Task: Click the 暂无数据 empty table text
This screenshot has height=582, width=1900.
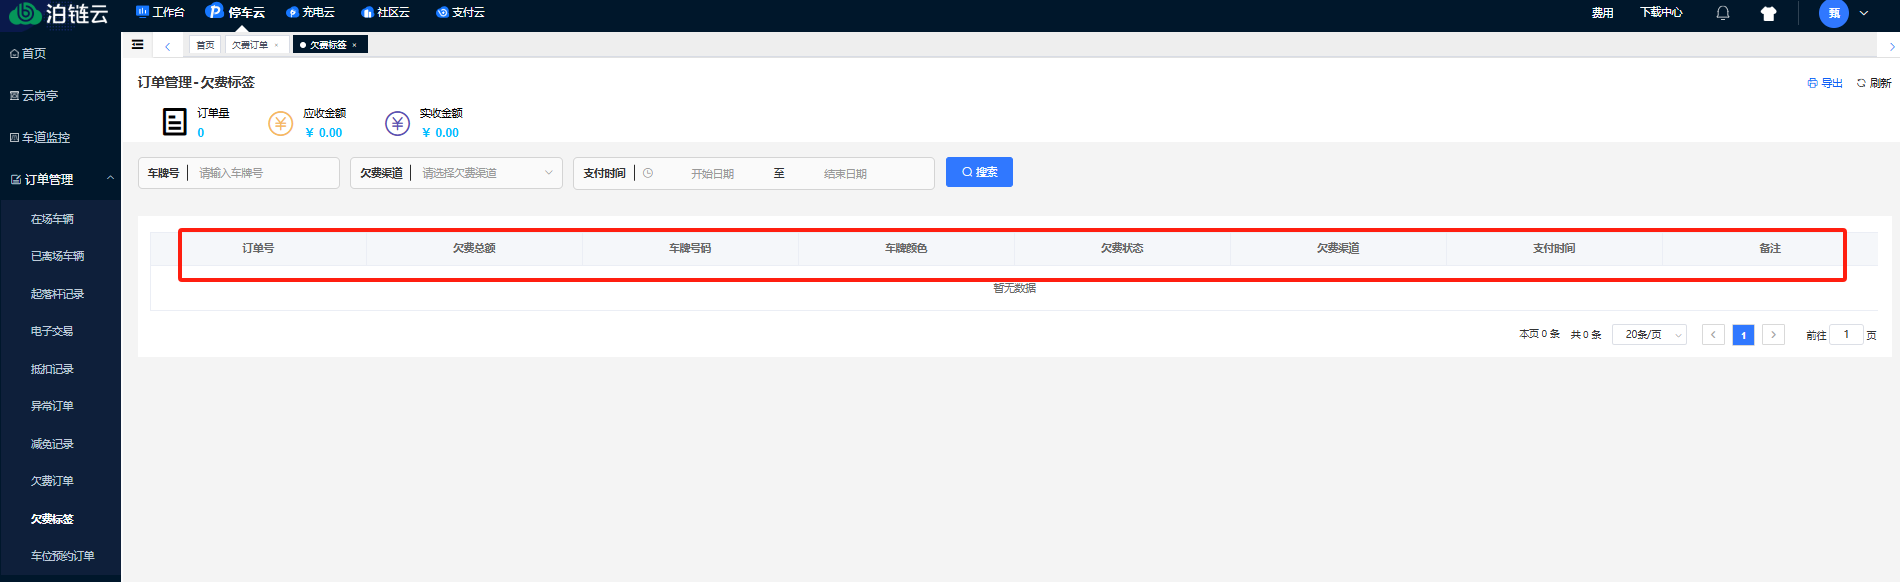Action: pos(1014,288)
